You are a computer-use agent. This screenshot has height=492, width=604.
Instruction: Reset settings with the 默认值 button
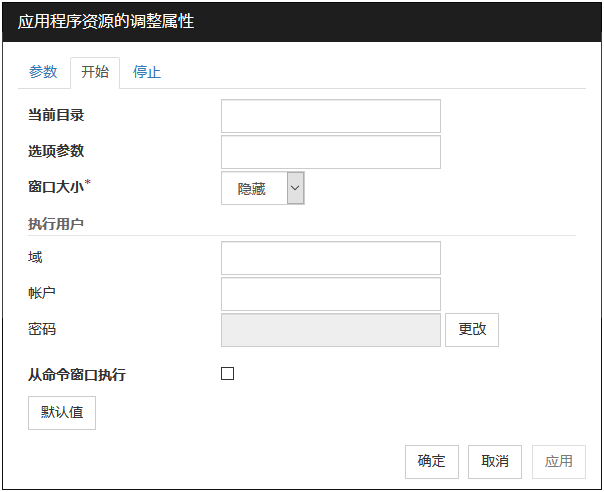62,412
